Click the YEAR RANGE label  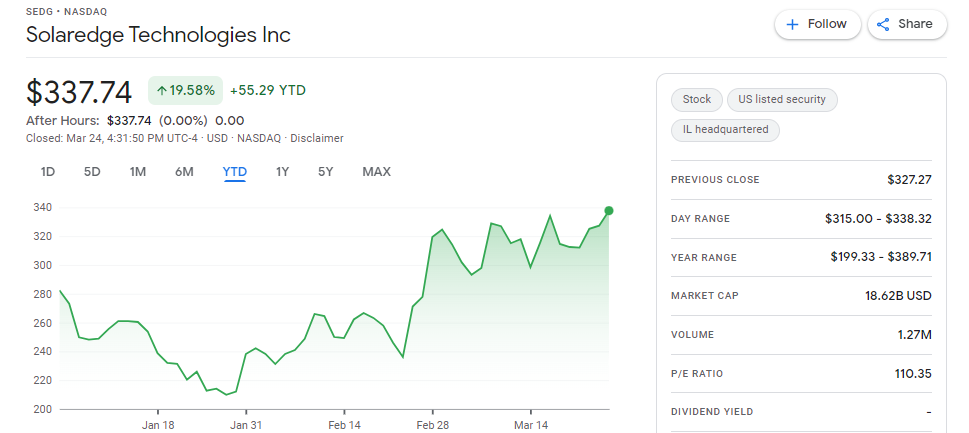click(x=704, y=258)
